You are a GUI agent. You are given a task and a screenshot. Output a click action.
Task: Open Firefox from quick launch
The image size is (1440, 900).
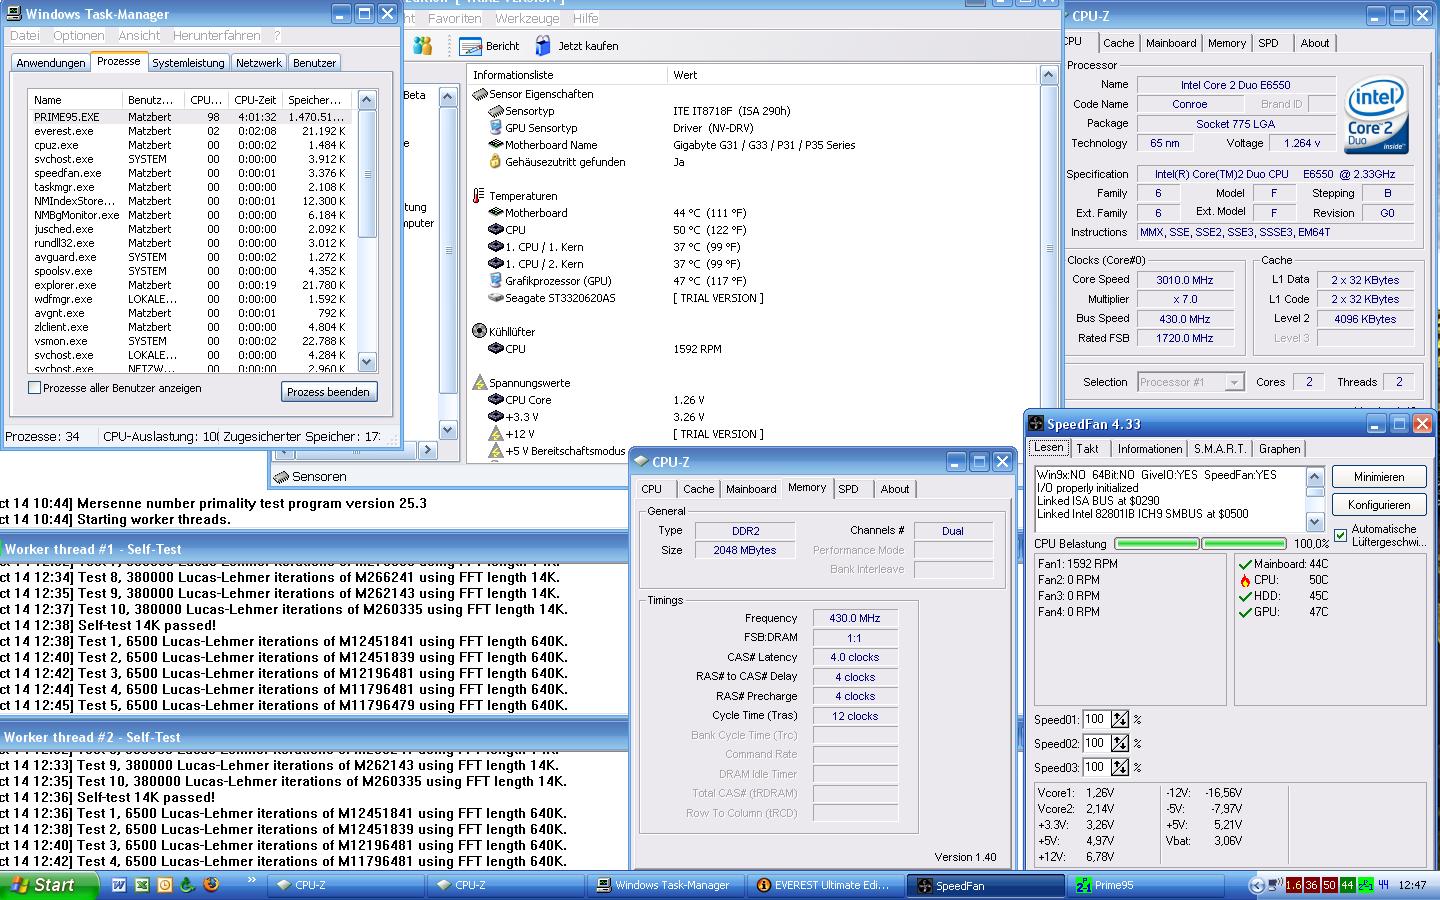coord(210,885)
